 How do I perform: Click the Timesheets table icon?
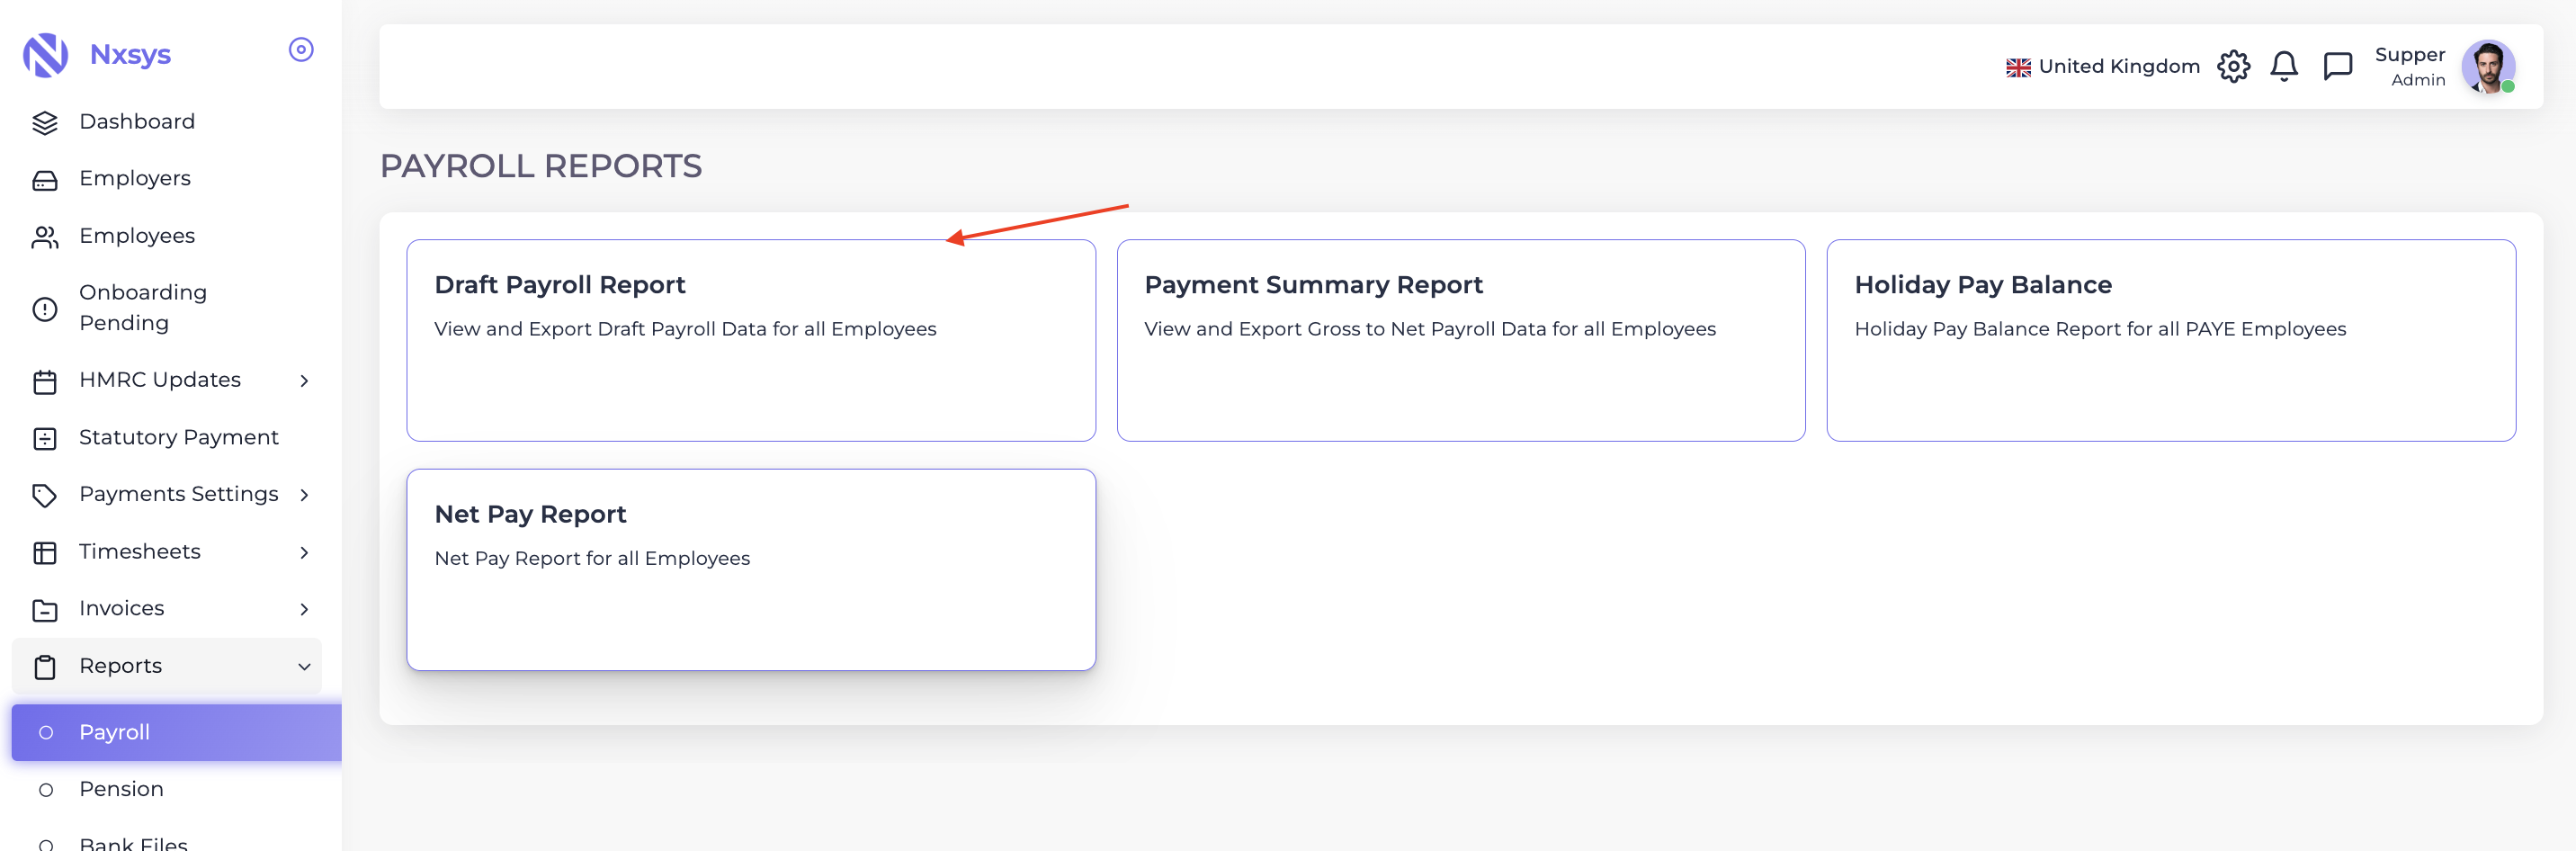tap(45, 553)
